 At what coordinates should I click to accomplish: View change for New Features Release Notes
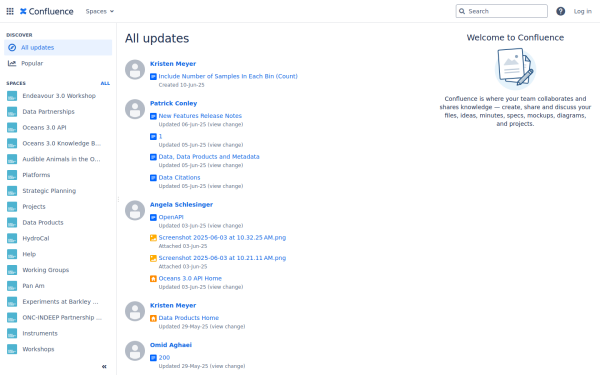(225, 124)
